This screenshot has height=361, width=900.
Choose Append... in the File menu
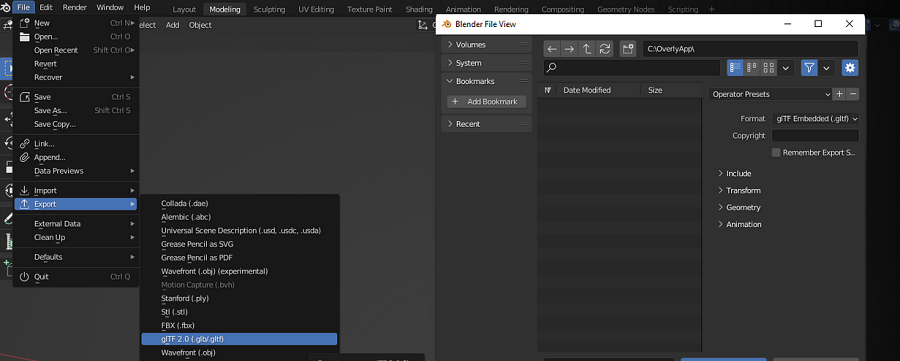(x=75, y=157)
